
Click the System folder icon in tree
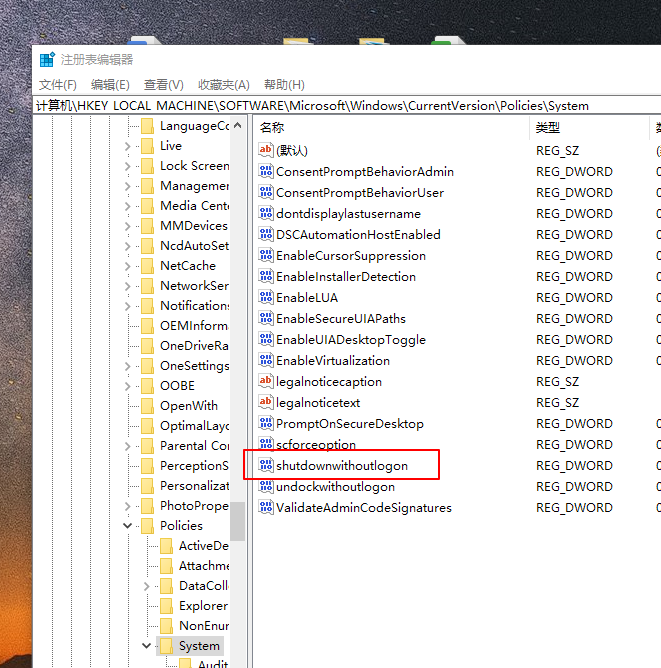point(167,646)
